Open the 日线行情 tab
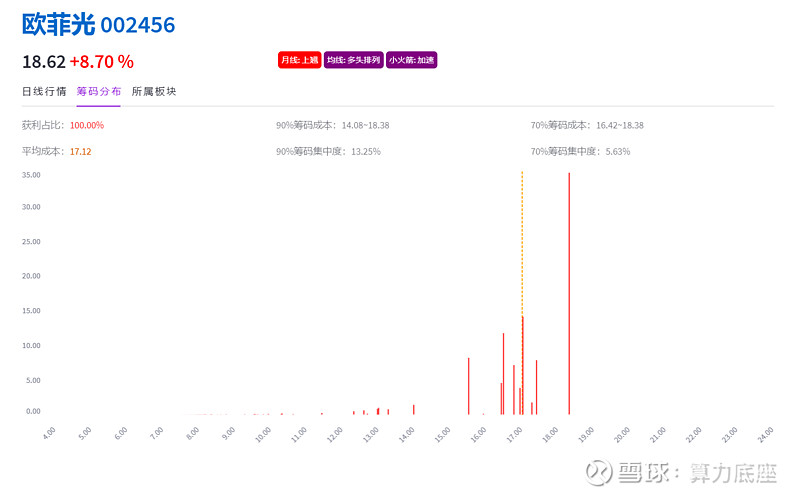The width and height of the screenshot is (800, 497). point(44,91)
